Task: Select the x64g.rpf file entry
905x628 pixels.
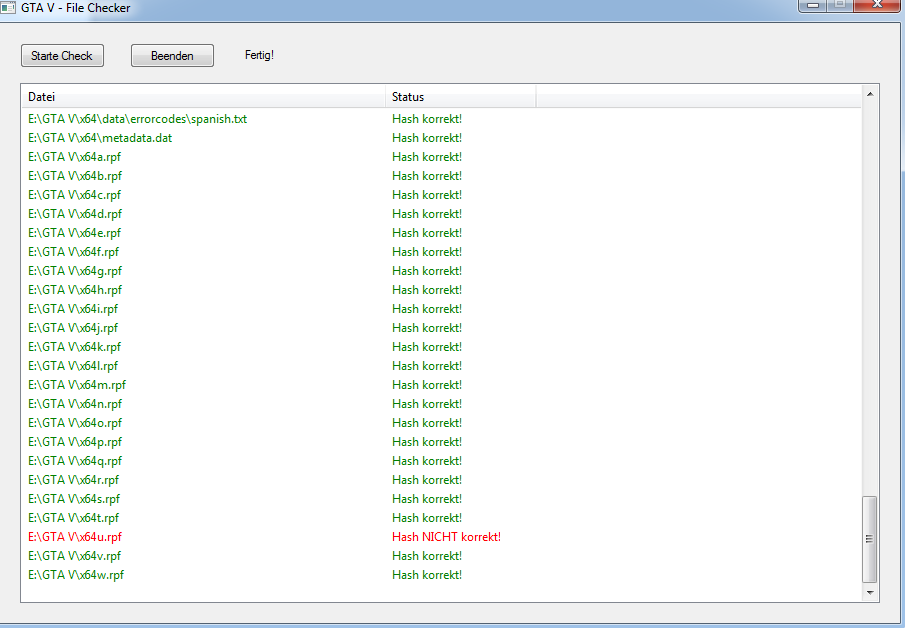Action: pyautogui.click(x=75, y=271)
